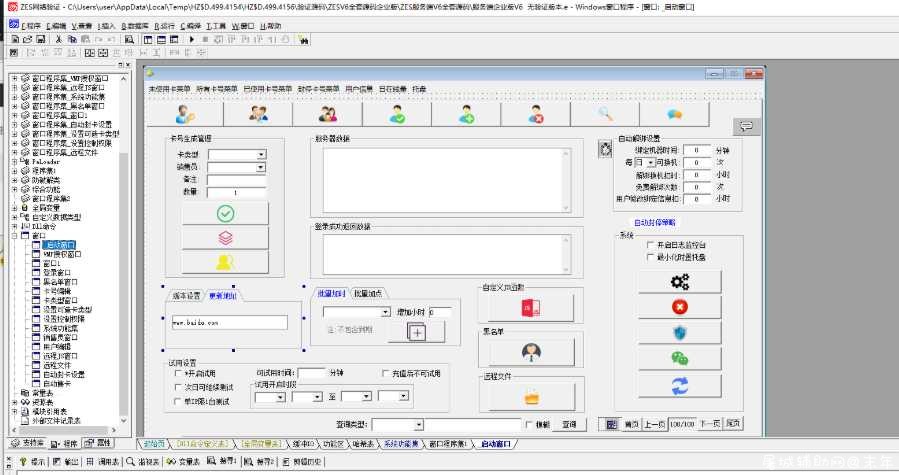Click the Save floppy disk toolbar icon
This screenshot has height=475, width=899.
(x=41, y=40)
